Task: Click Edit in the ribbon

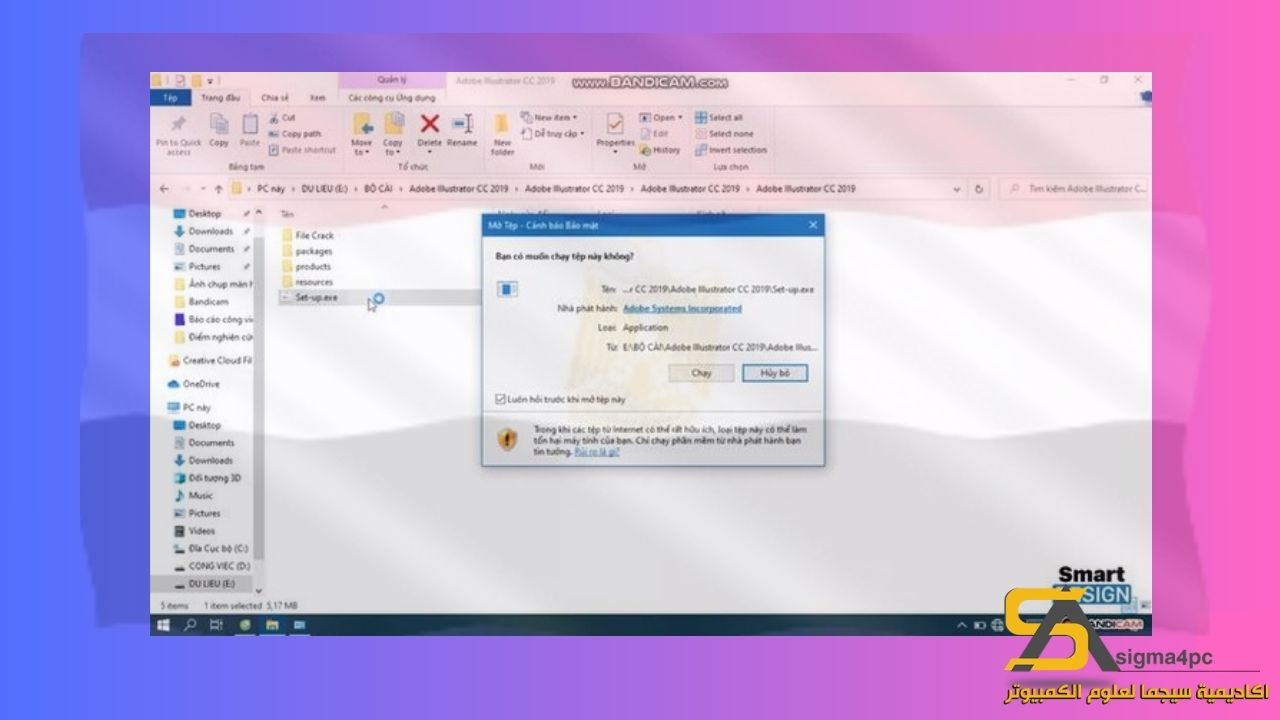Action: (x=654, y=133)
